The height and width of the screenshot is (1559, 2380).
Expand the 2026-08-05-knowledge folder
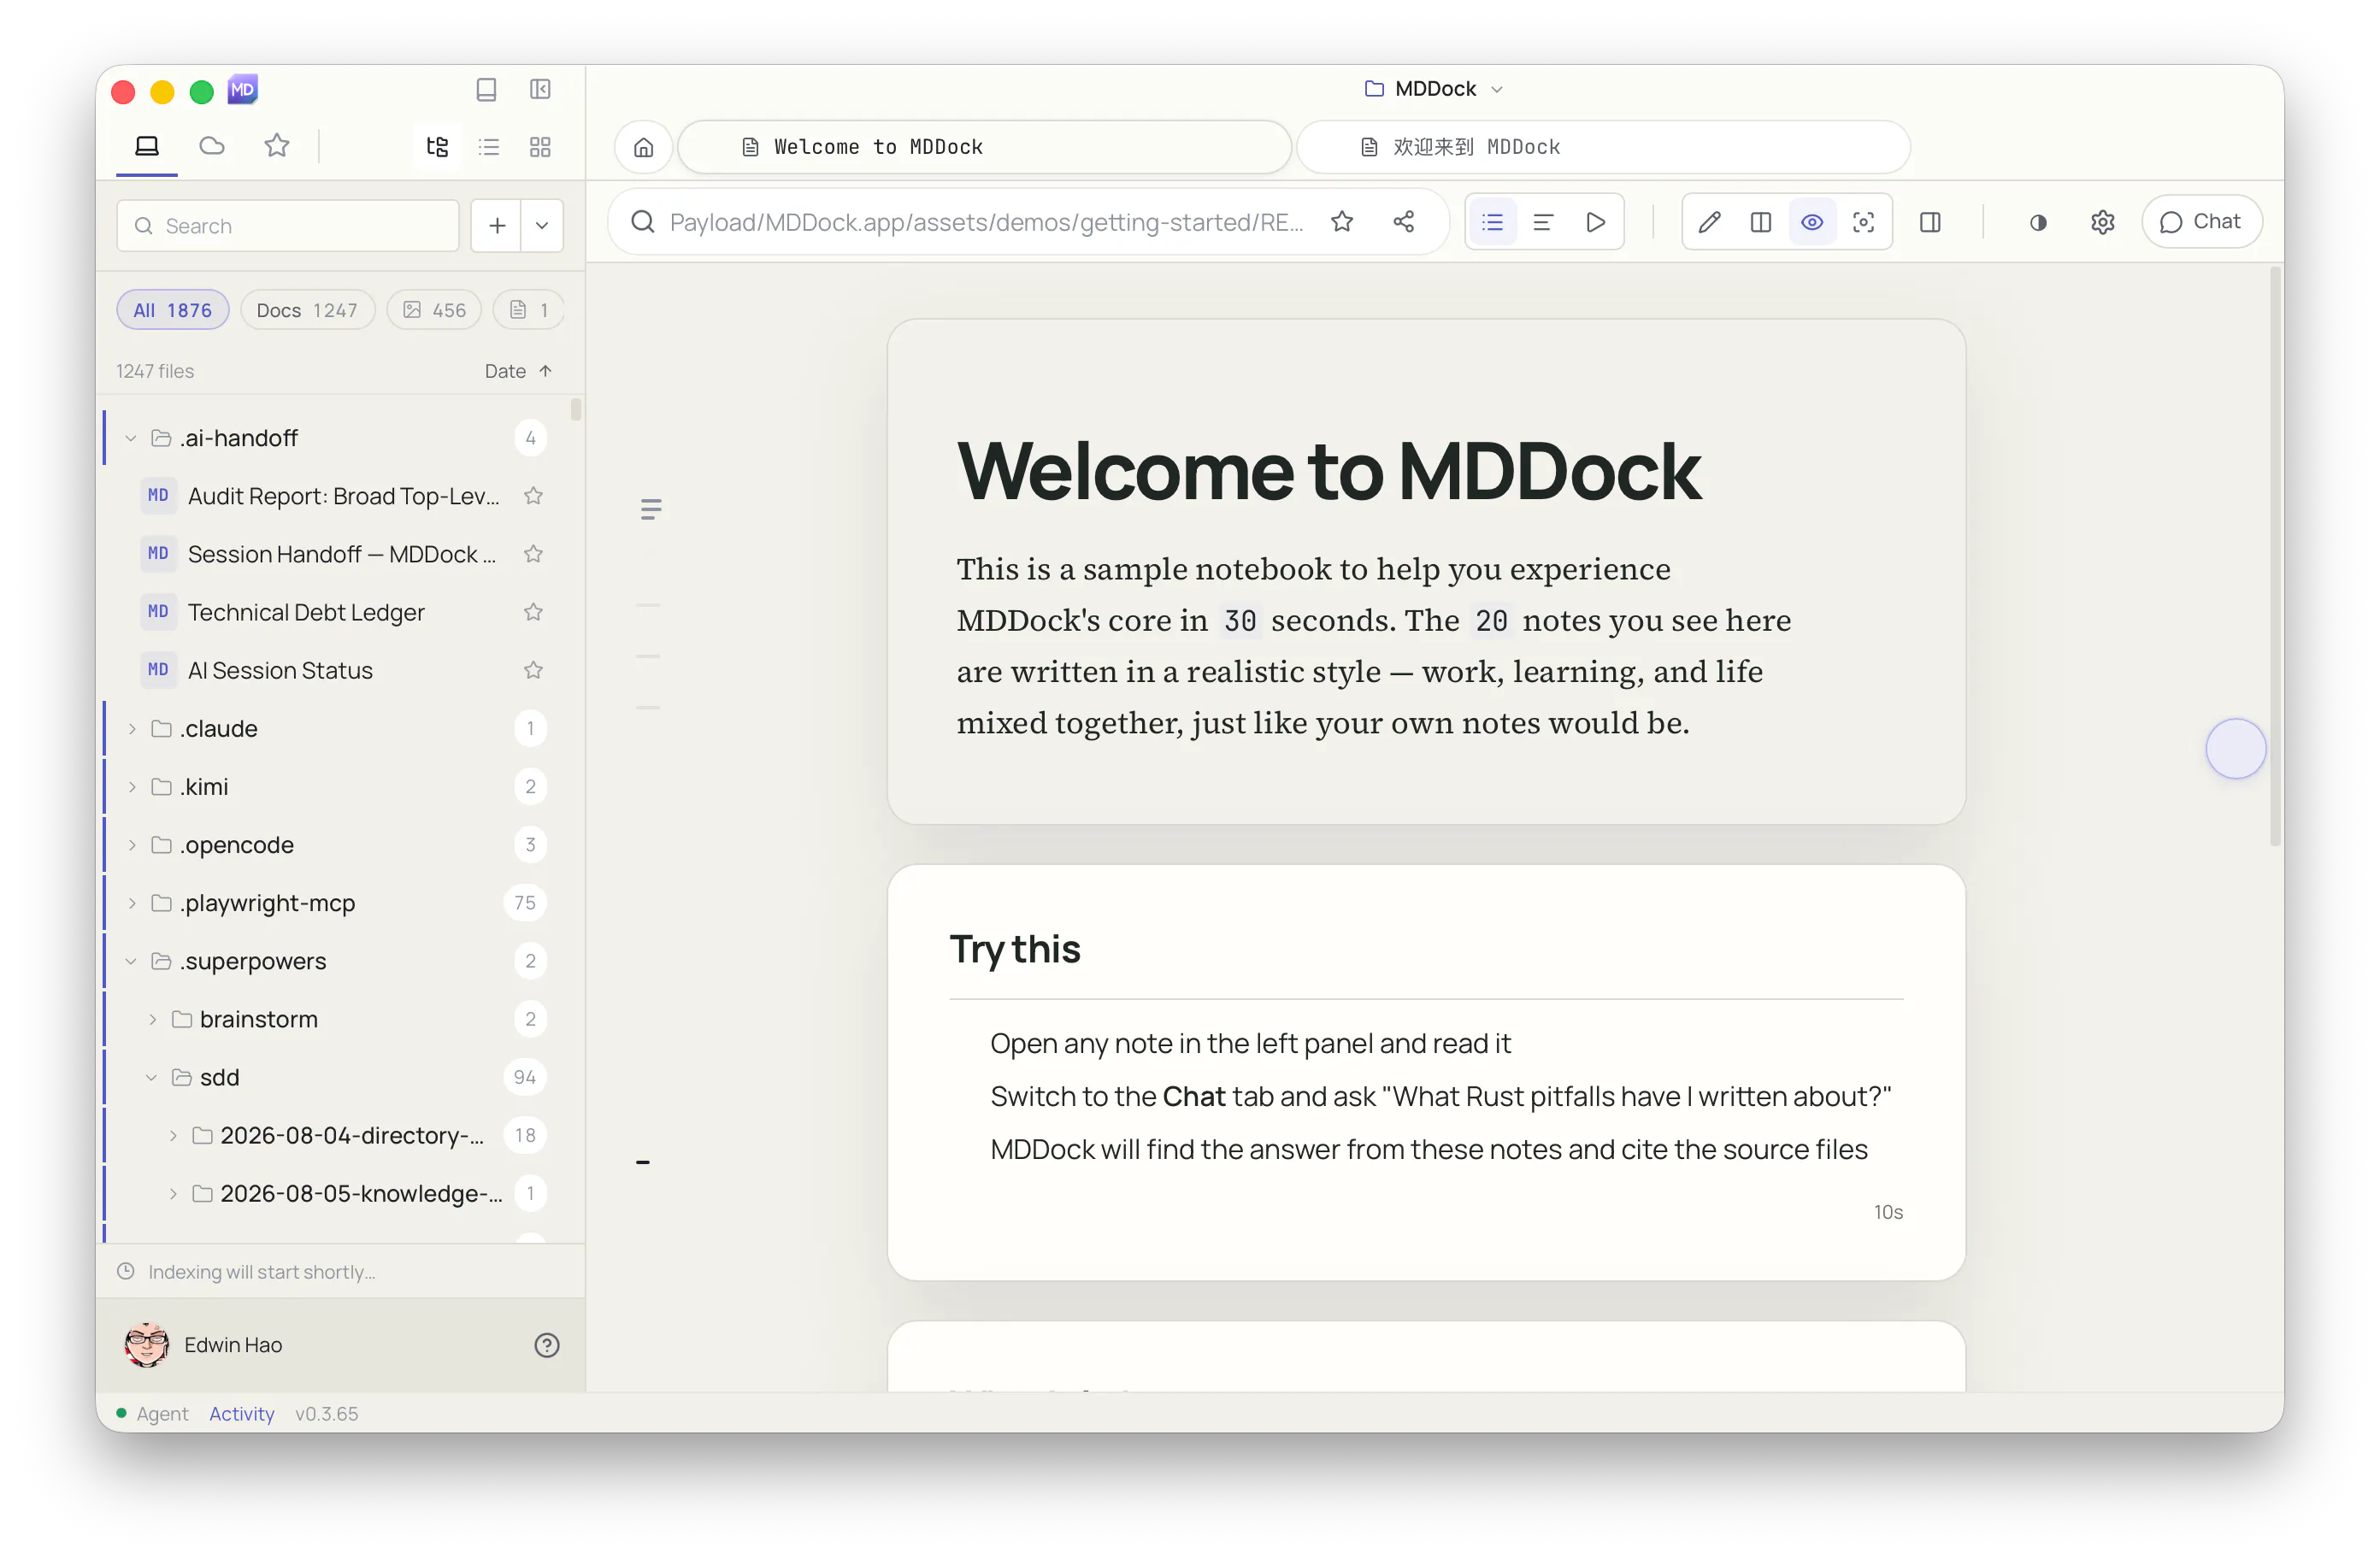click(x=173, y=1193)
